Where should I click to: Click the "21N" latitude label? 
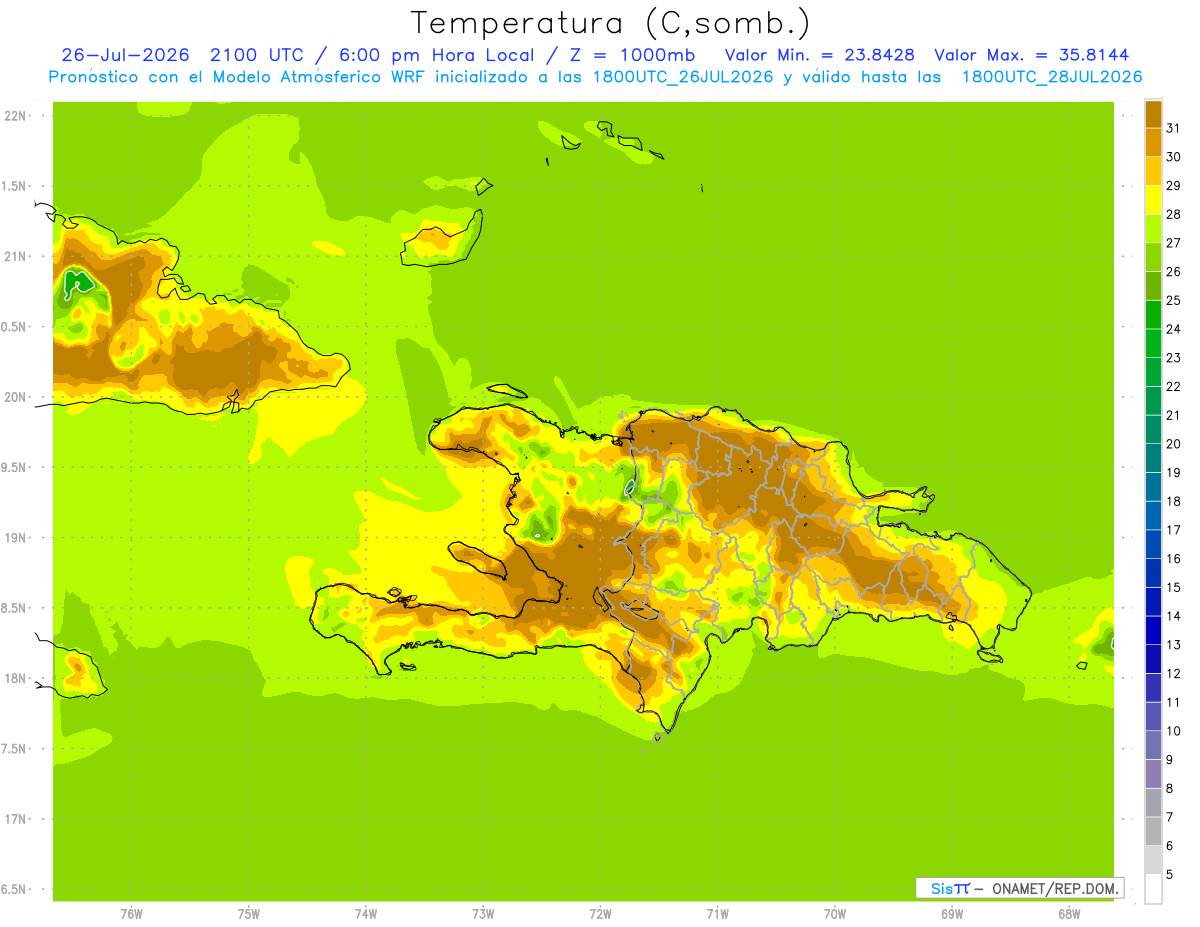[15, 257]
